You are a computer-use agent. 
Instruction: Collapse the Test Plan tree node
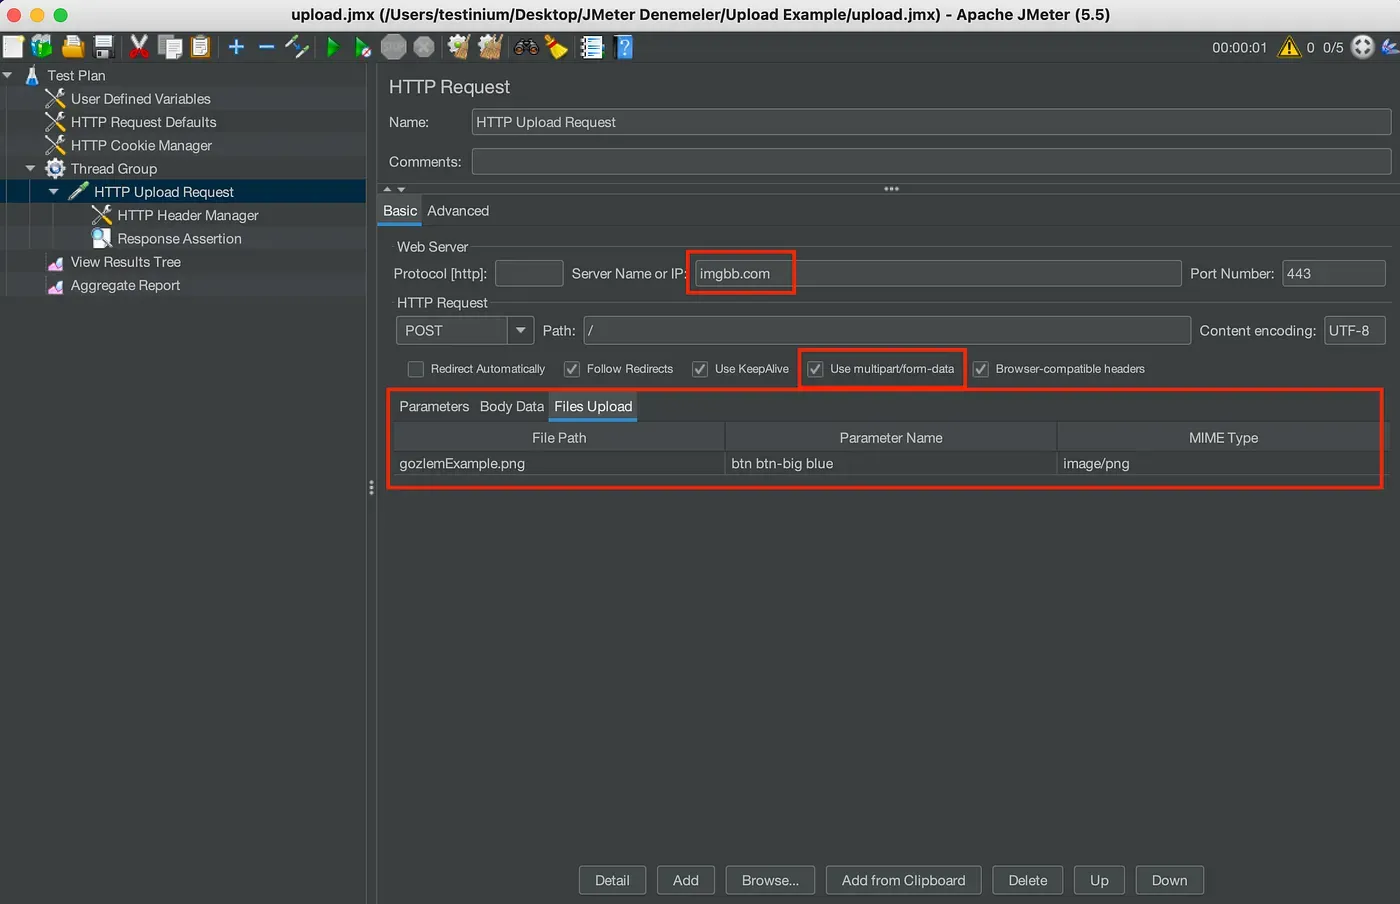(8, 75)
